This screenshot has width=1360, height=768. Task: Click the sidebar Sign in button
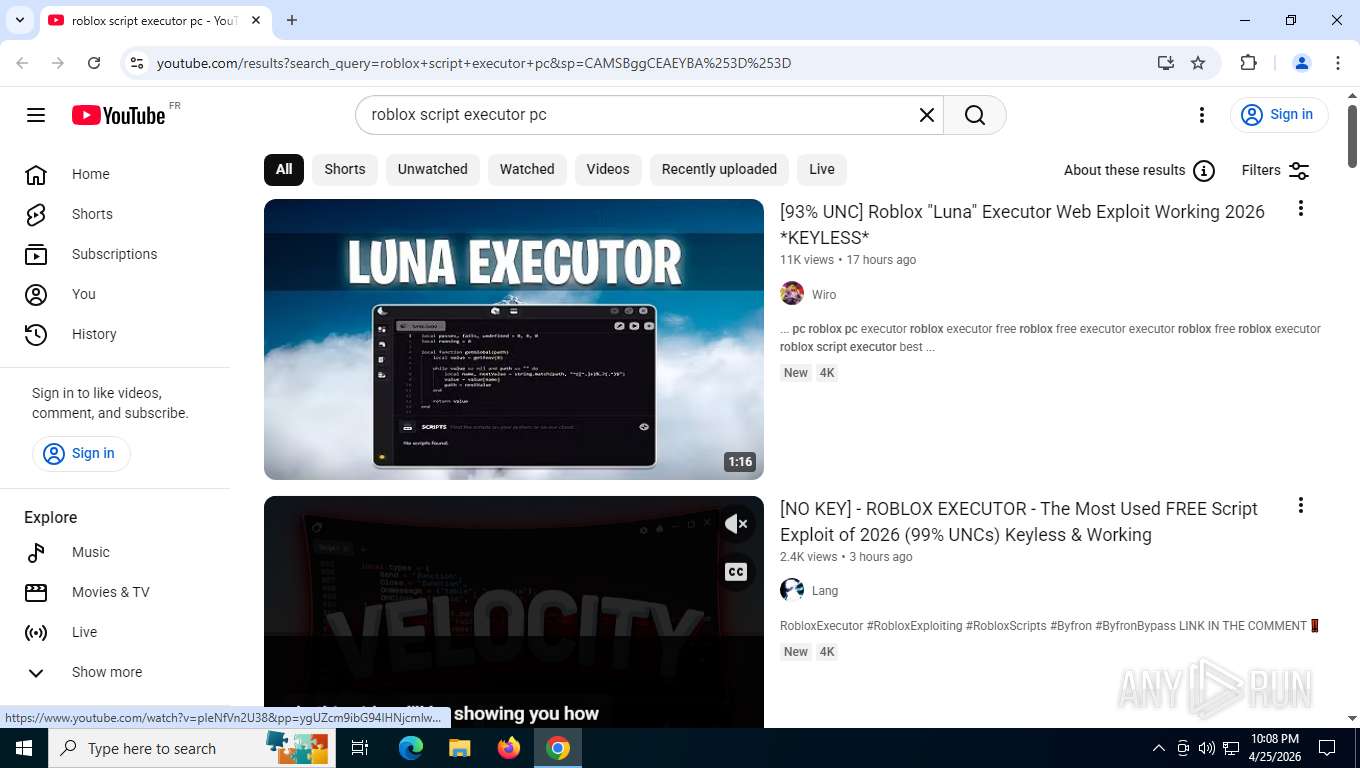coord(81,453)
